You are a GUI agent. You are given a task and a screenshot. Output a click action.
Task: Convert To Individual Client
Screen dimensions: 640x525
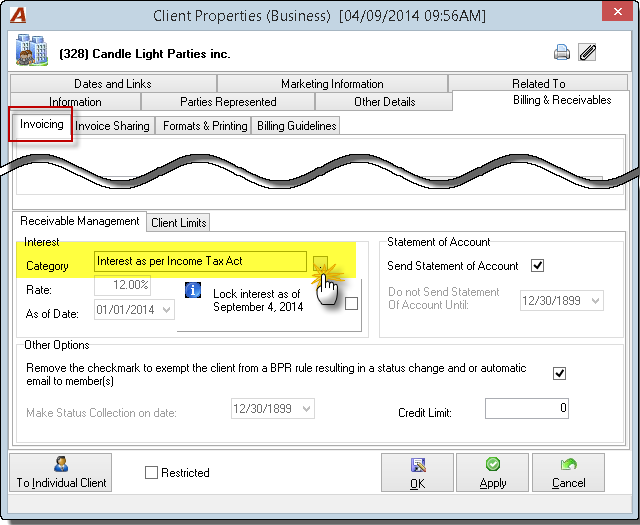pos(61,473)
